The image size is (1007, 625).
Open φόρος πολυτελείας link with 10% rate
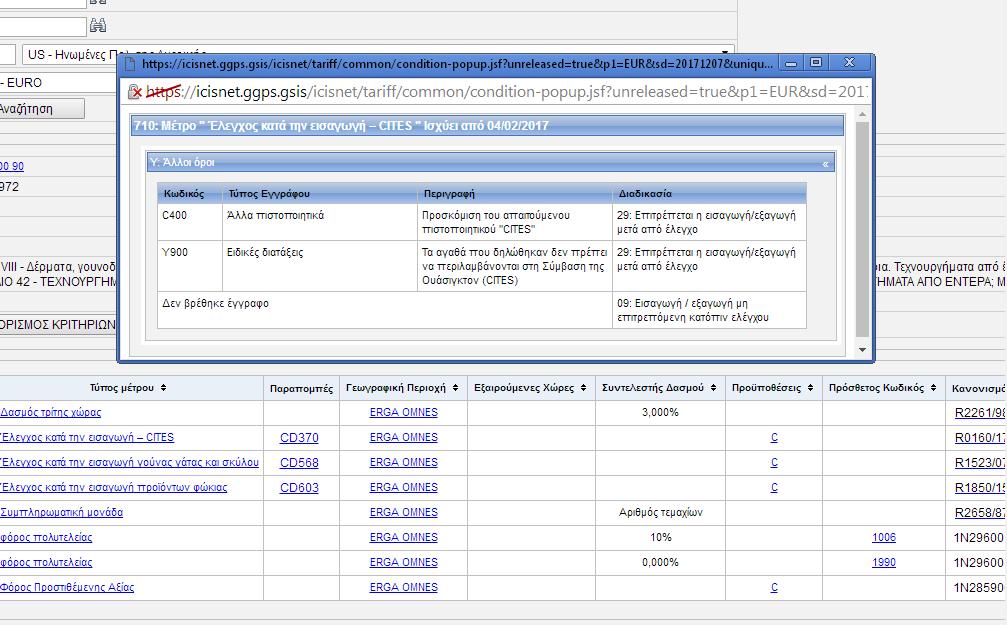[46, 538]
